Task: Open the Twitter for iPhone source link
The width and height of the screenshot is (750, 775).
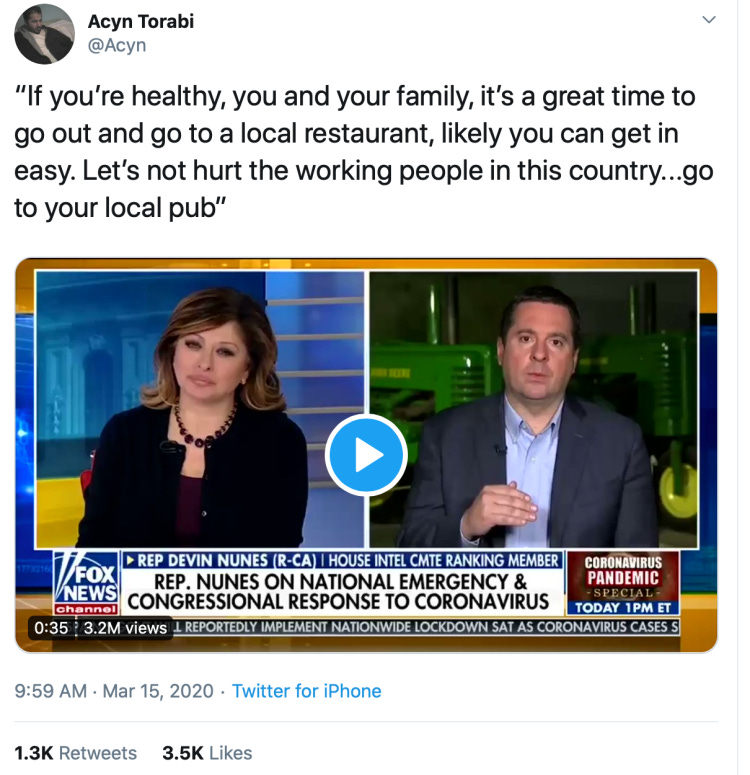Action: [x=307, y=691]
